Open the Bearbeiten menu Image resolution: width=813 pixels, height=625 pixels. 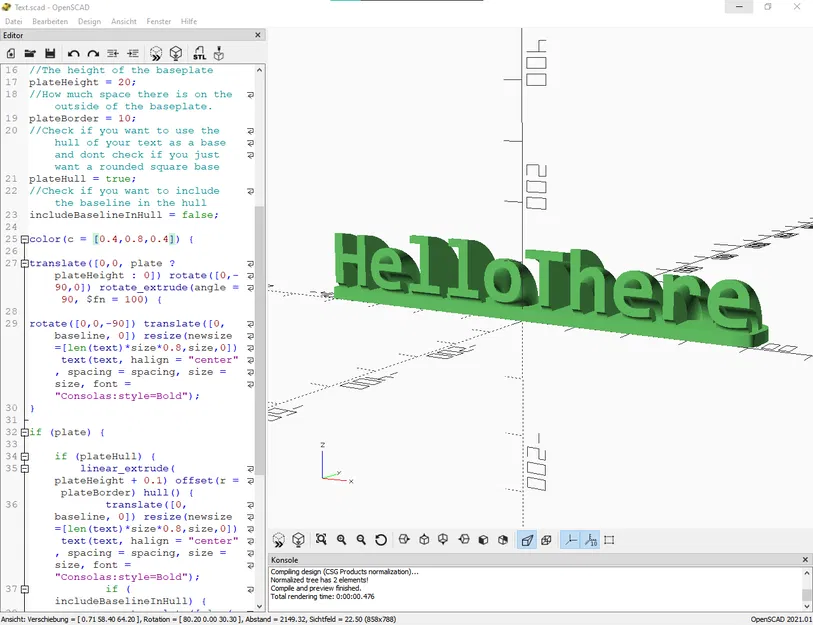49,21
